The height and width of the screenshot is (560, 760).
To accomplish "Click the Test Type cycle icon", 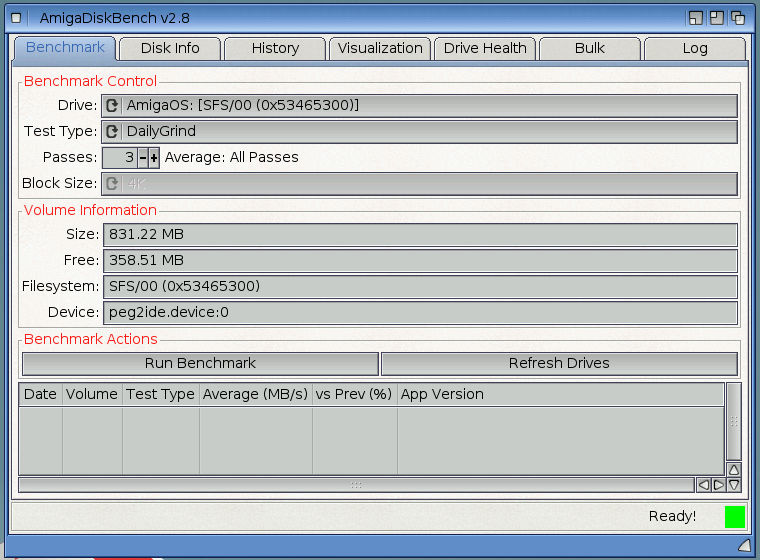I will click(x=112, y=132).
